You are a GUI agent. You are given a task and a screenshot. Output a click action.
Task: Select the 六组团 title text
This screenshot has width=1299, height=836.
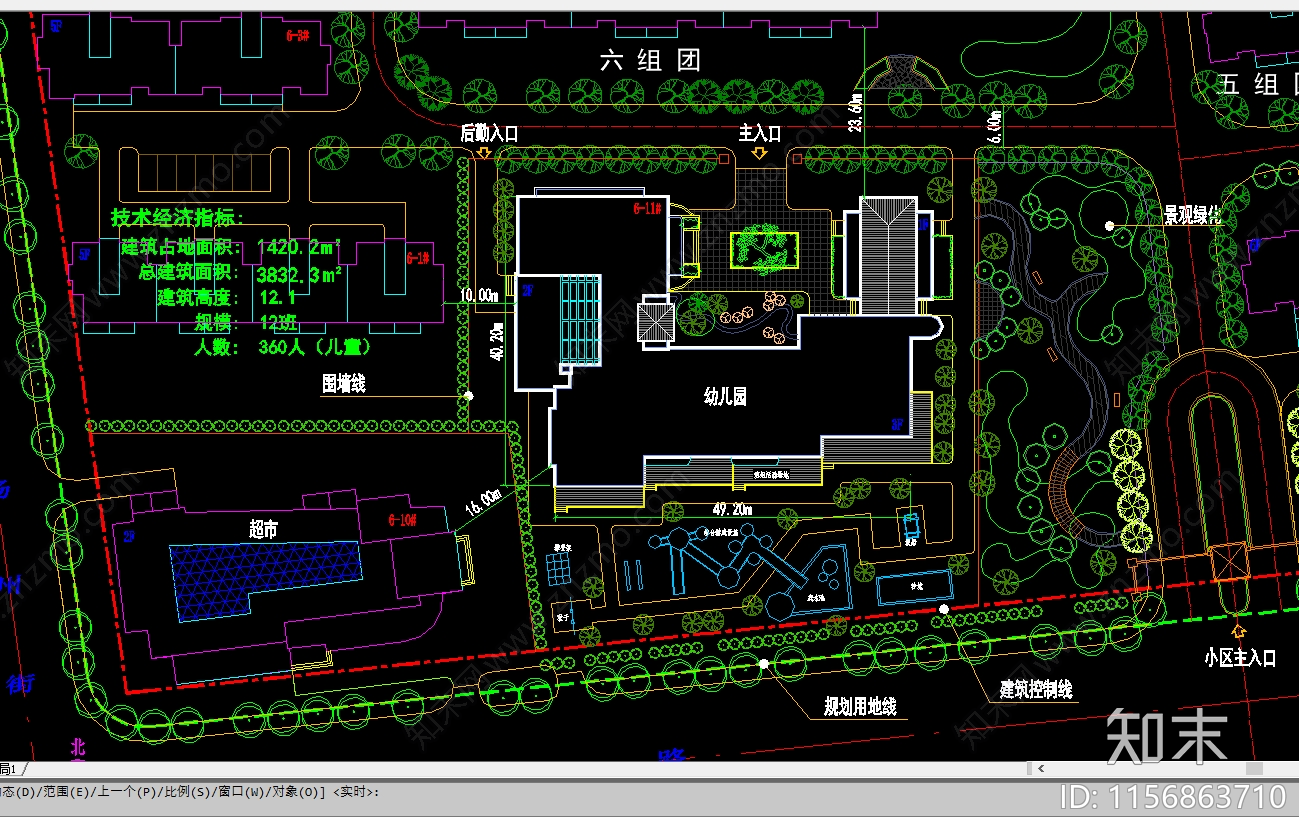[x=650, y=61]
